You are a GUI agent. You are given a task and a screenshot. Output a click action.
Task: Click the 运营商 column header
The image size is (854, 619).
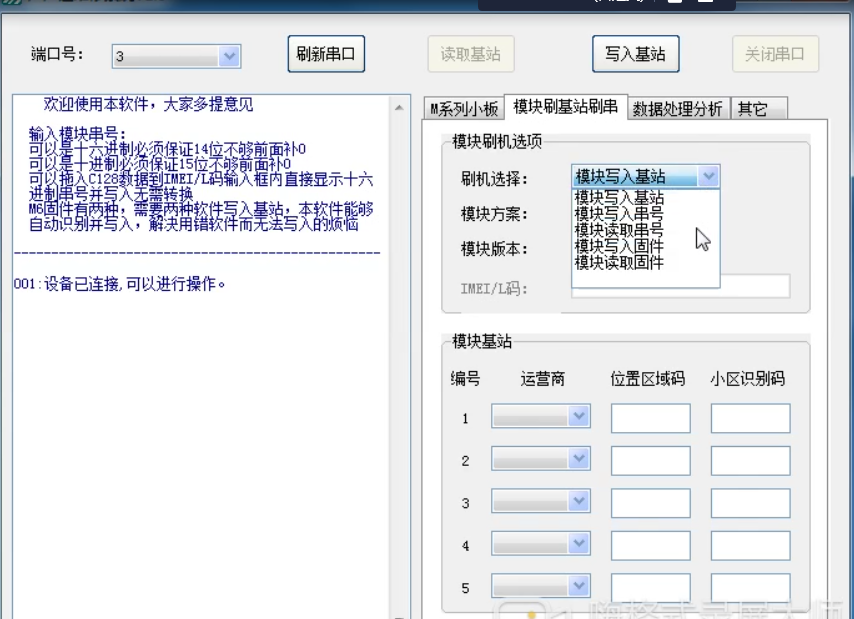coord(542,378)
